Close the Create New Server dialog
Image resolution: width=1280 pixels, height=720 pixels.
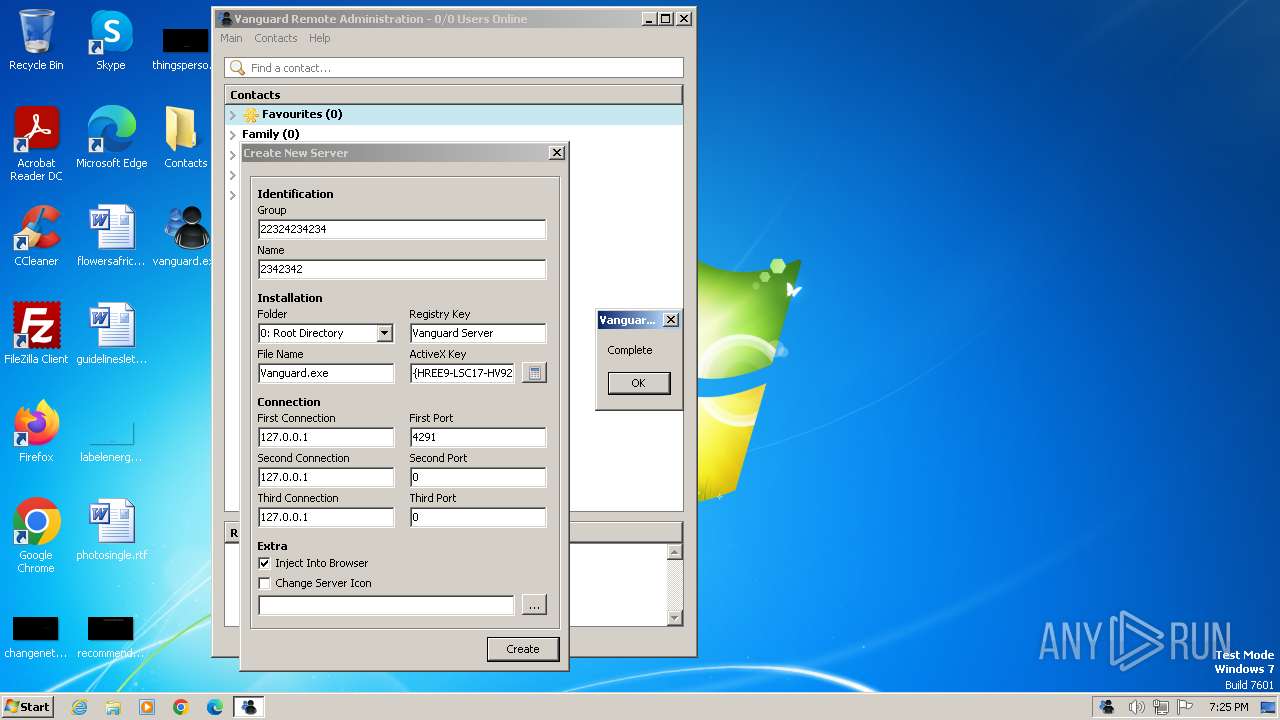coord(557,153)
